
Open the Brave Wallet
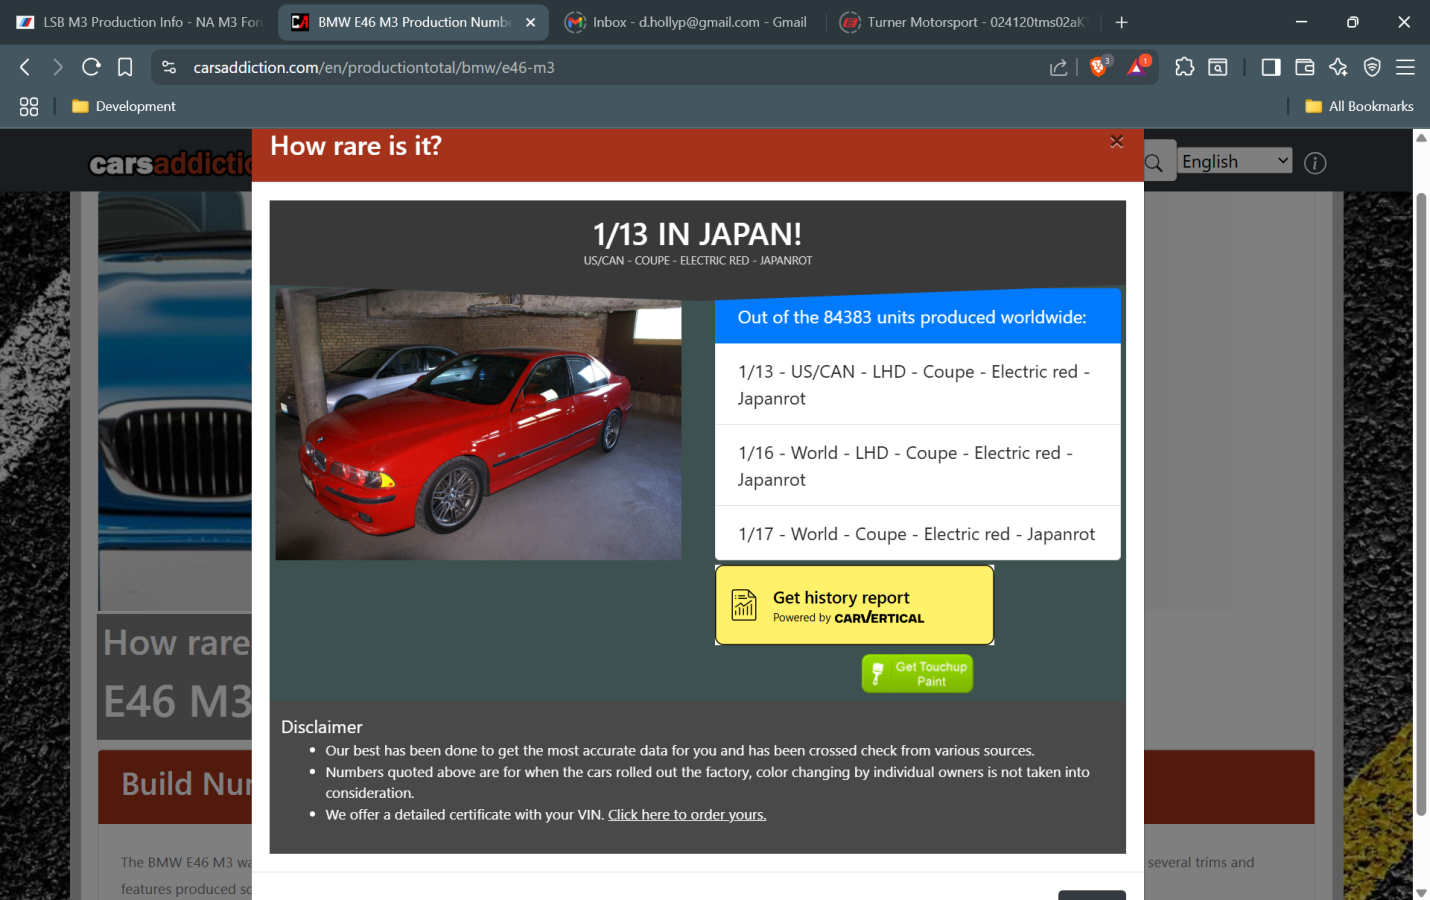pyautogui.click(x=1305, y=67)
